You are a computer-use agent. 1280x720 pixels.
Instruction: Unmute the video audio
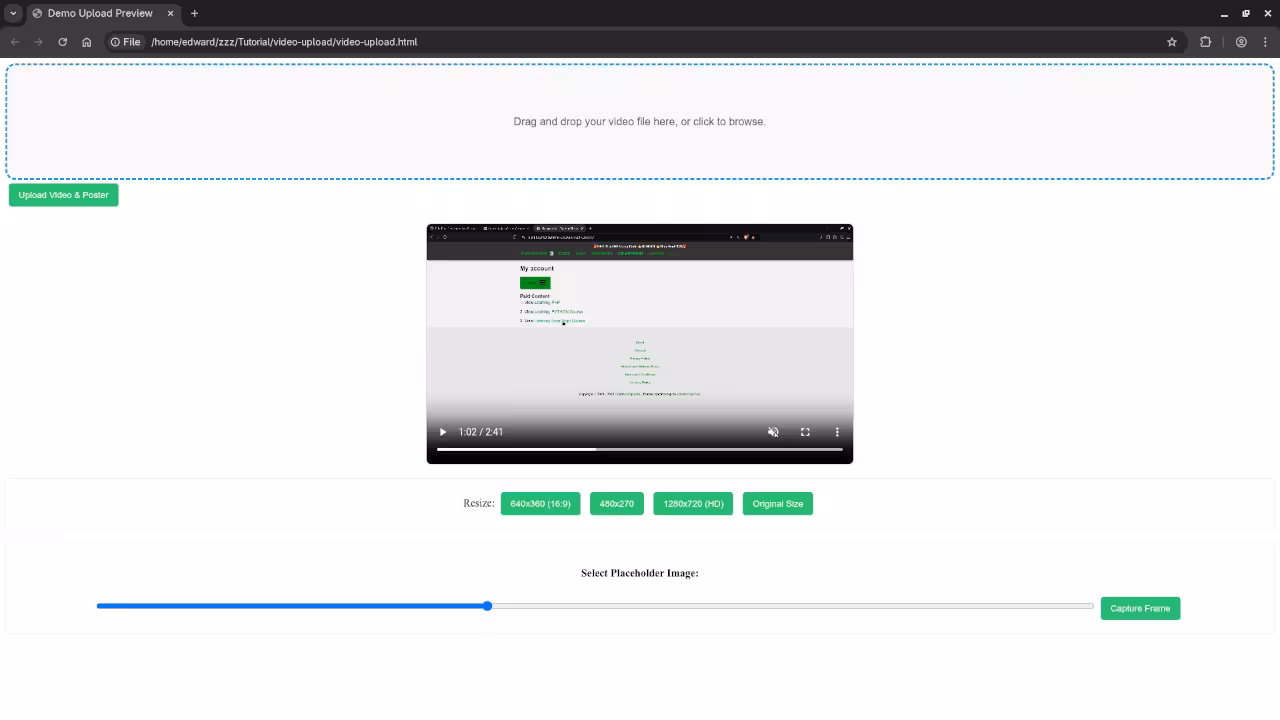pyautogui.click(x=773, y=431)
